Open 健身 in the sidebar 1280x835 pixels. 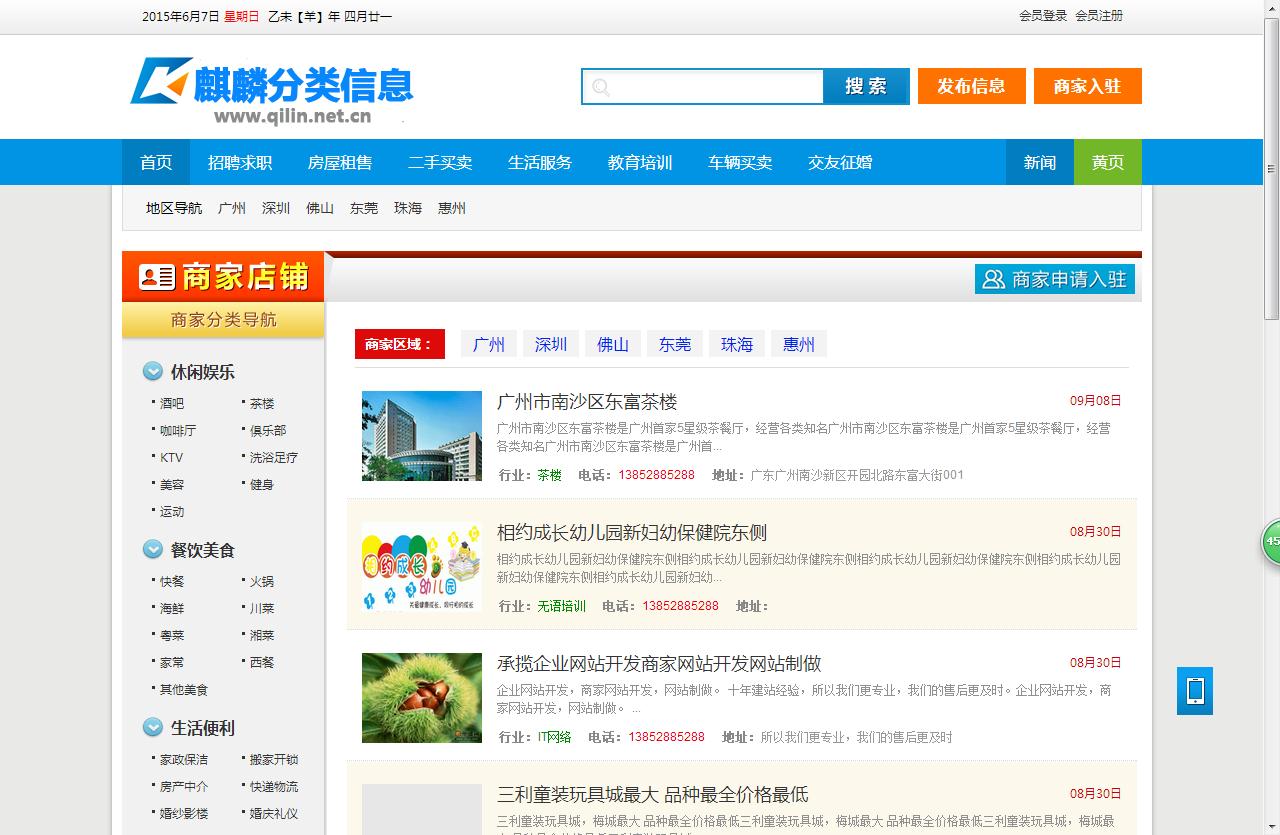[x=262, y=485]
